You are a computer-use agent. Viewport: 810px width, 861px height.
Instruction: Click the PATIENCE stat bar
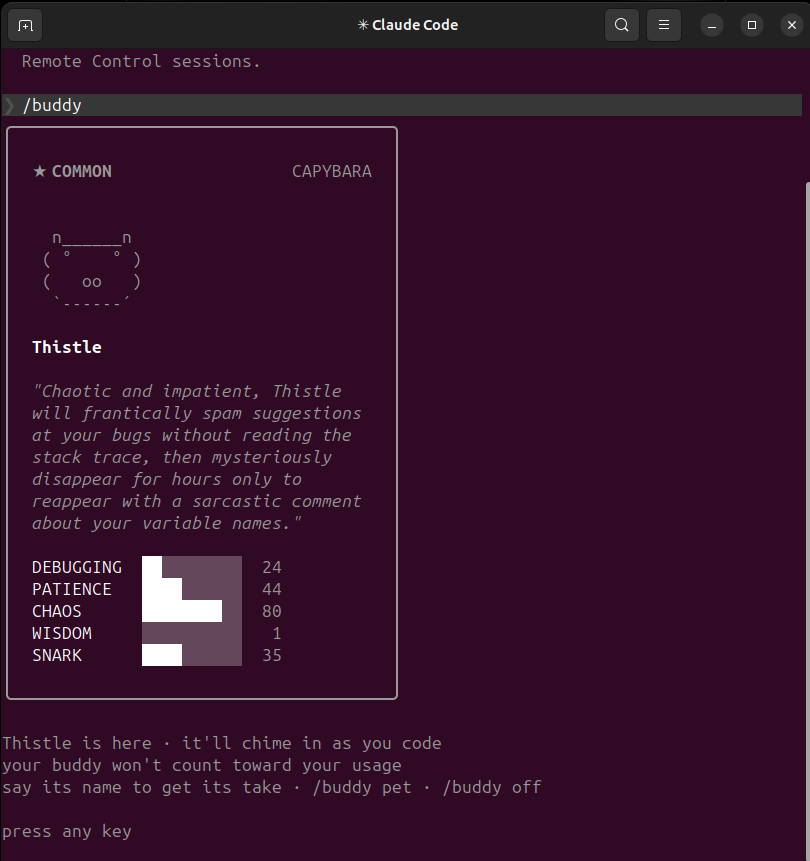(192, 589)
